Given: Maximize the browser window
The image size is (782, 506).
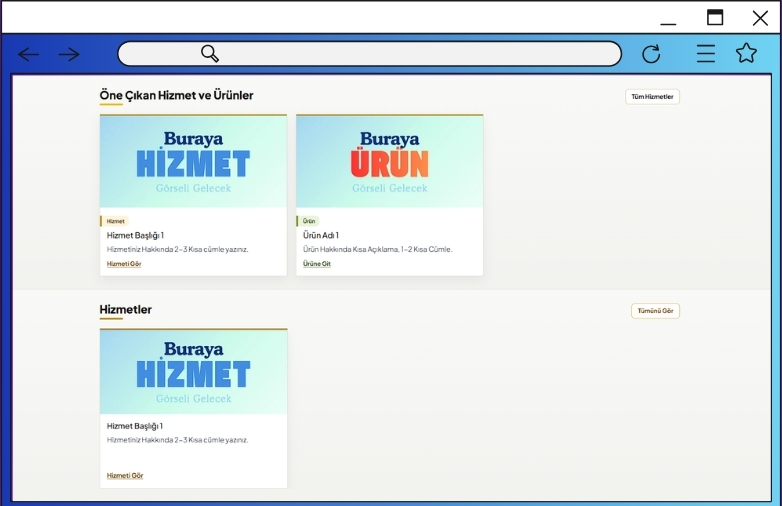Looking at the screenshot, I should coord(715,17).
